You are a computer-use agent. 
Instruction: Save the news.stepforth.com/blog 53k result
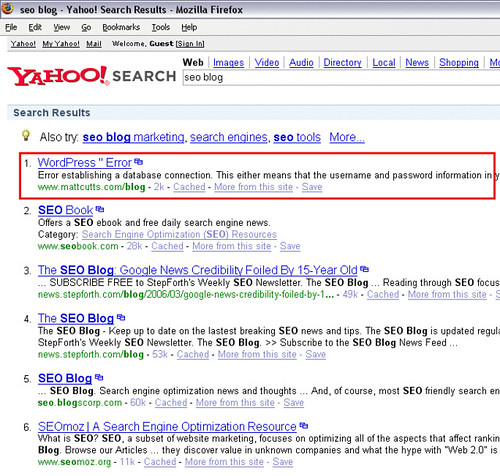tap(315, 354)
